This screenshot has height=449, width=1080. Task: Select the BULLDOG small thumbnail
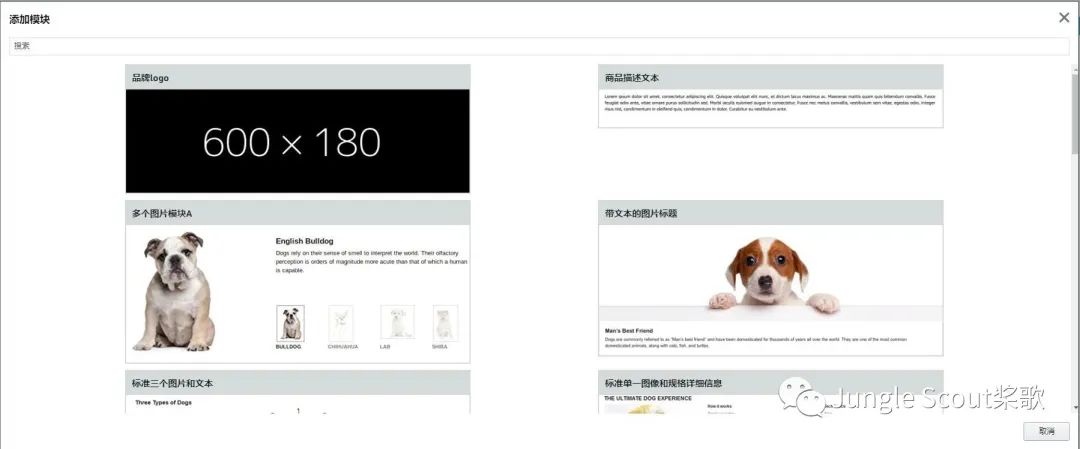(290, 324)
